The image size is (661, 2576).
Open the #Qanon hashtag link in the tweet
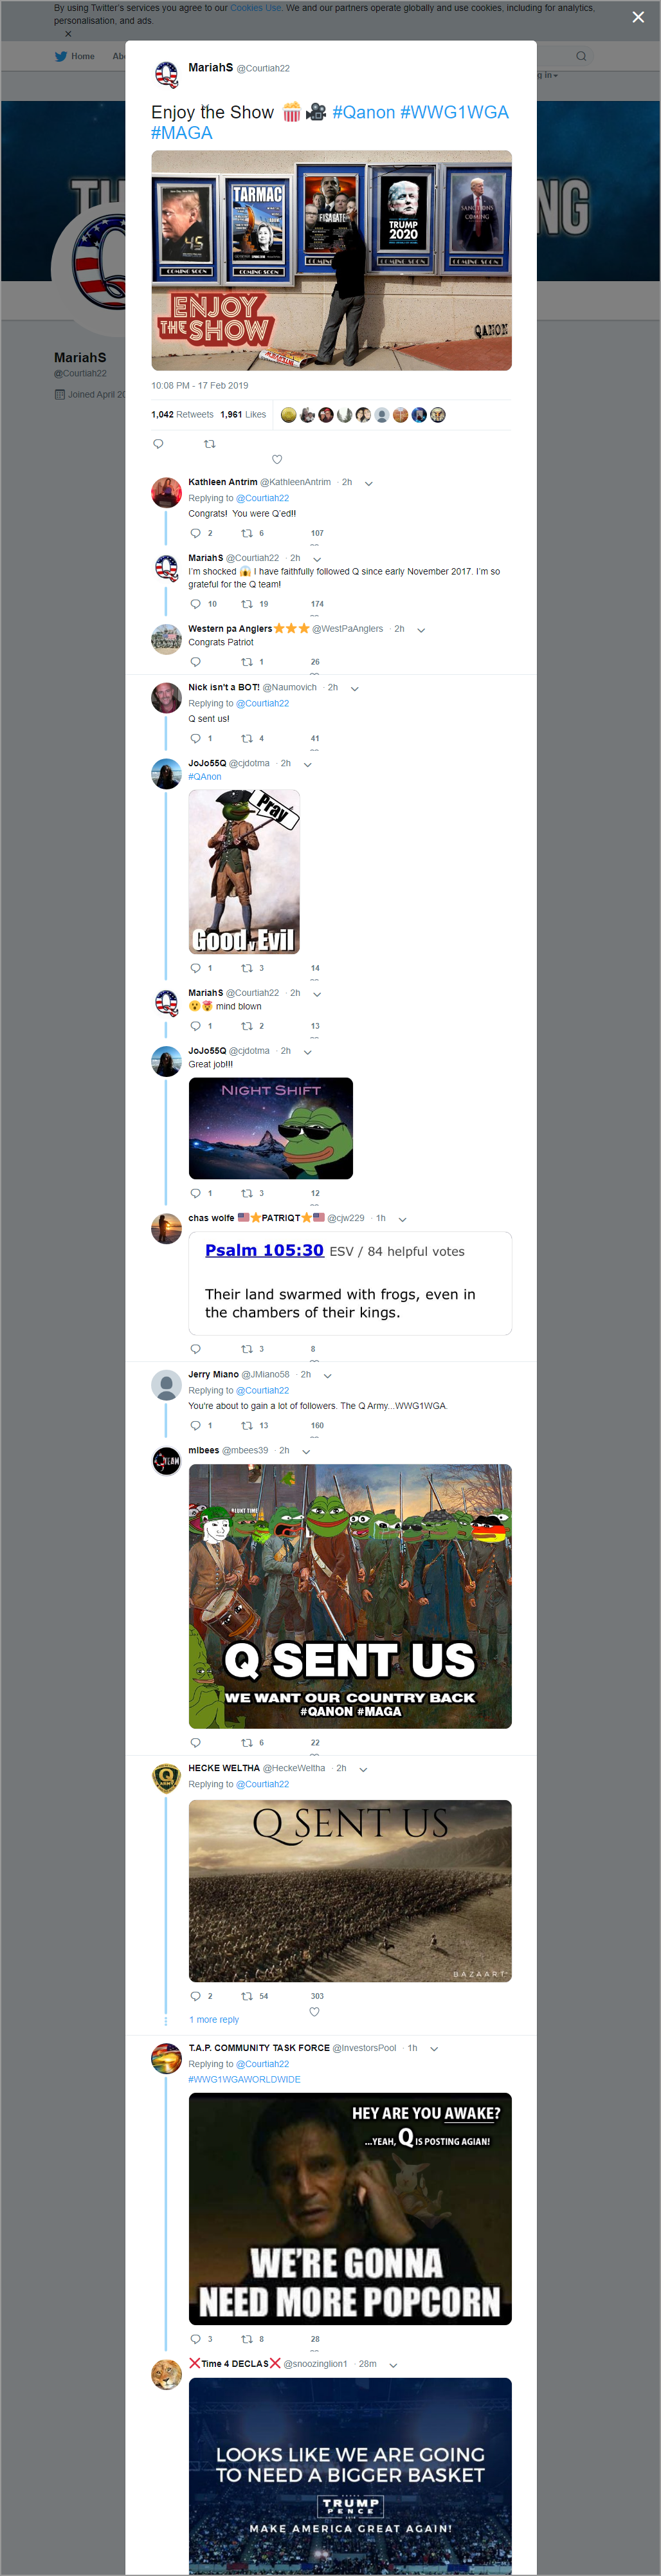point(363,112)
